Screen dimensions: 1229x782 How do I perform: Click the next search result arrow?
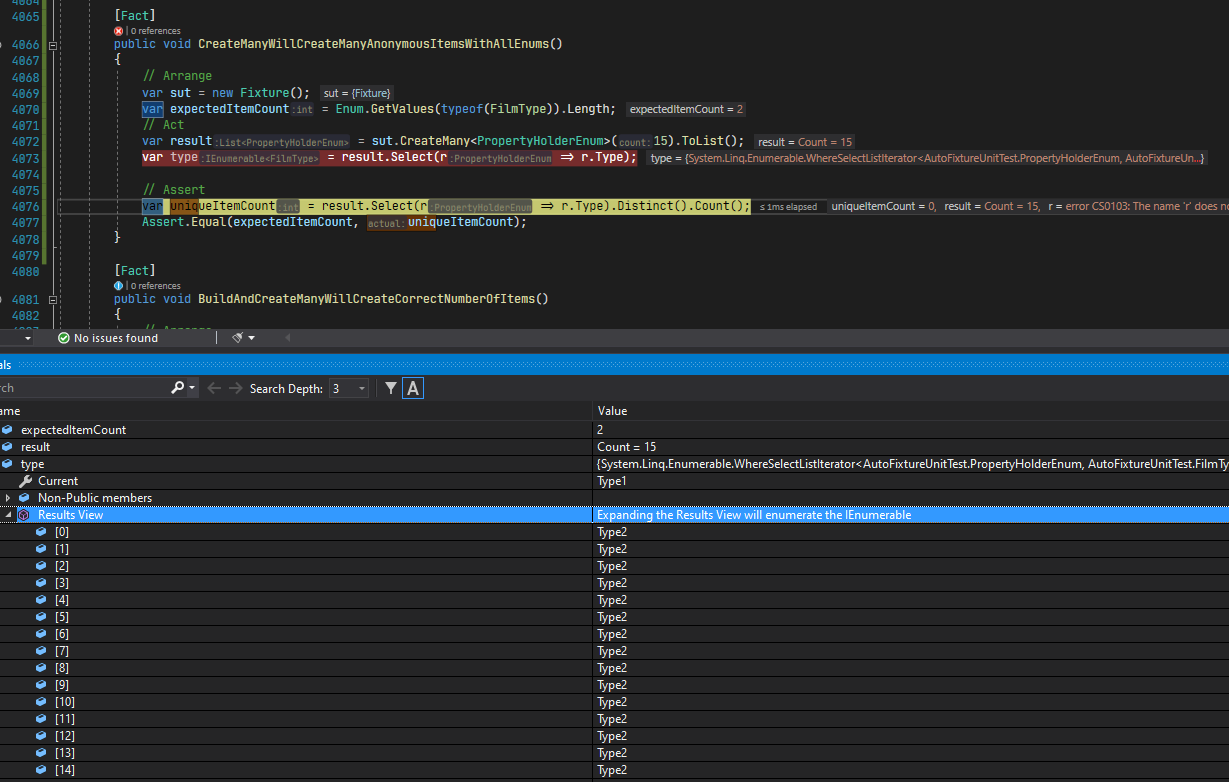234,387
